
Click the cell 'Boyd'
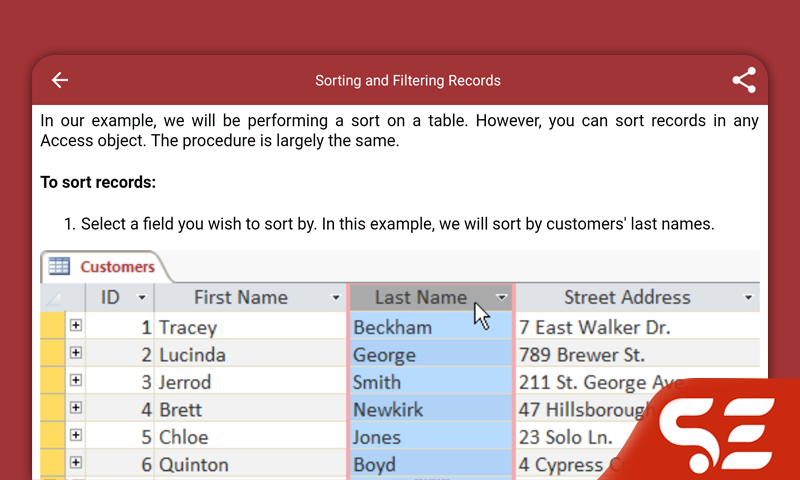[x=431, y=465]
